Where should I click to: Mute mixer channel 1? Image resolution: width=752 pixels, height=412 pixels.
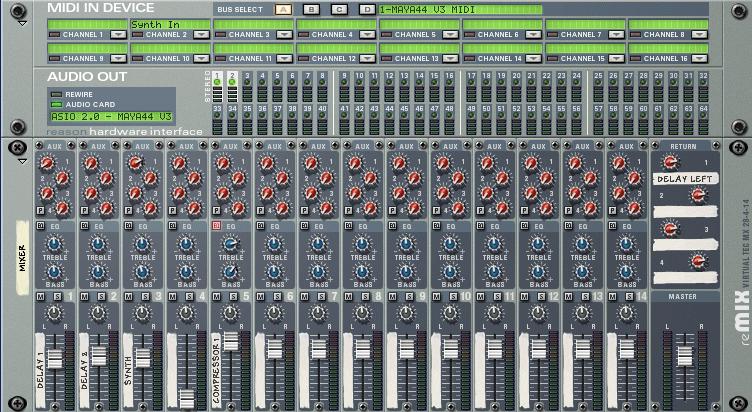40,297
